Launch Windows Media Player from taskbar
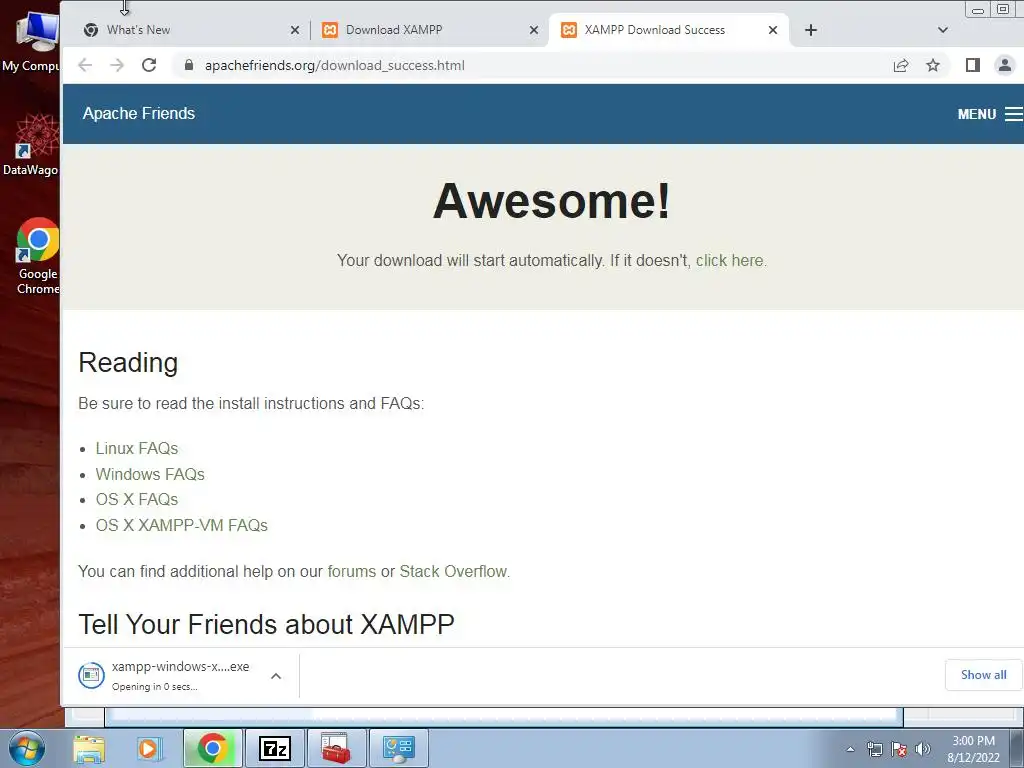This screenshot has height=768, width=1024. click(149, 748)
